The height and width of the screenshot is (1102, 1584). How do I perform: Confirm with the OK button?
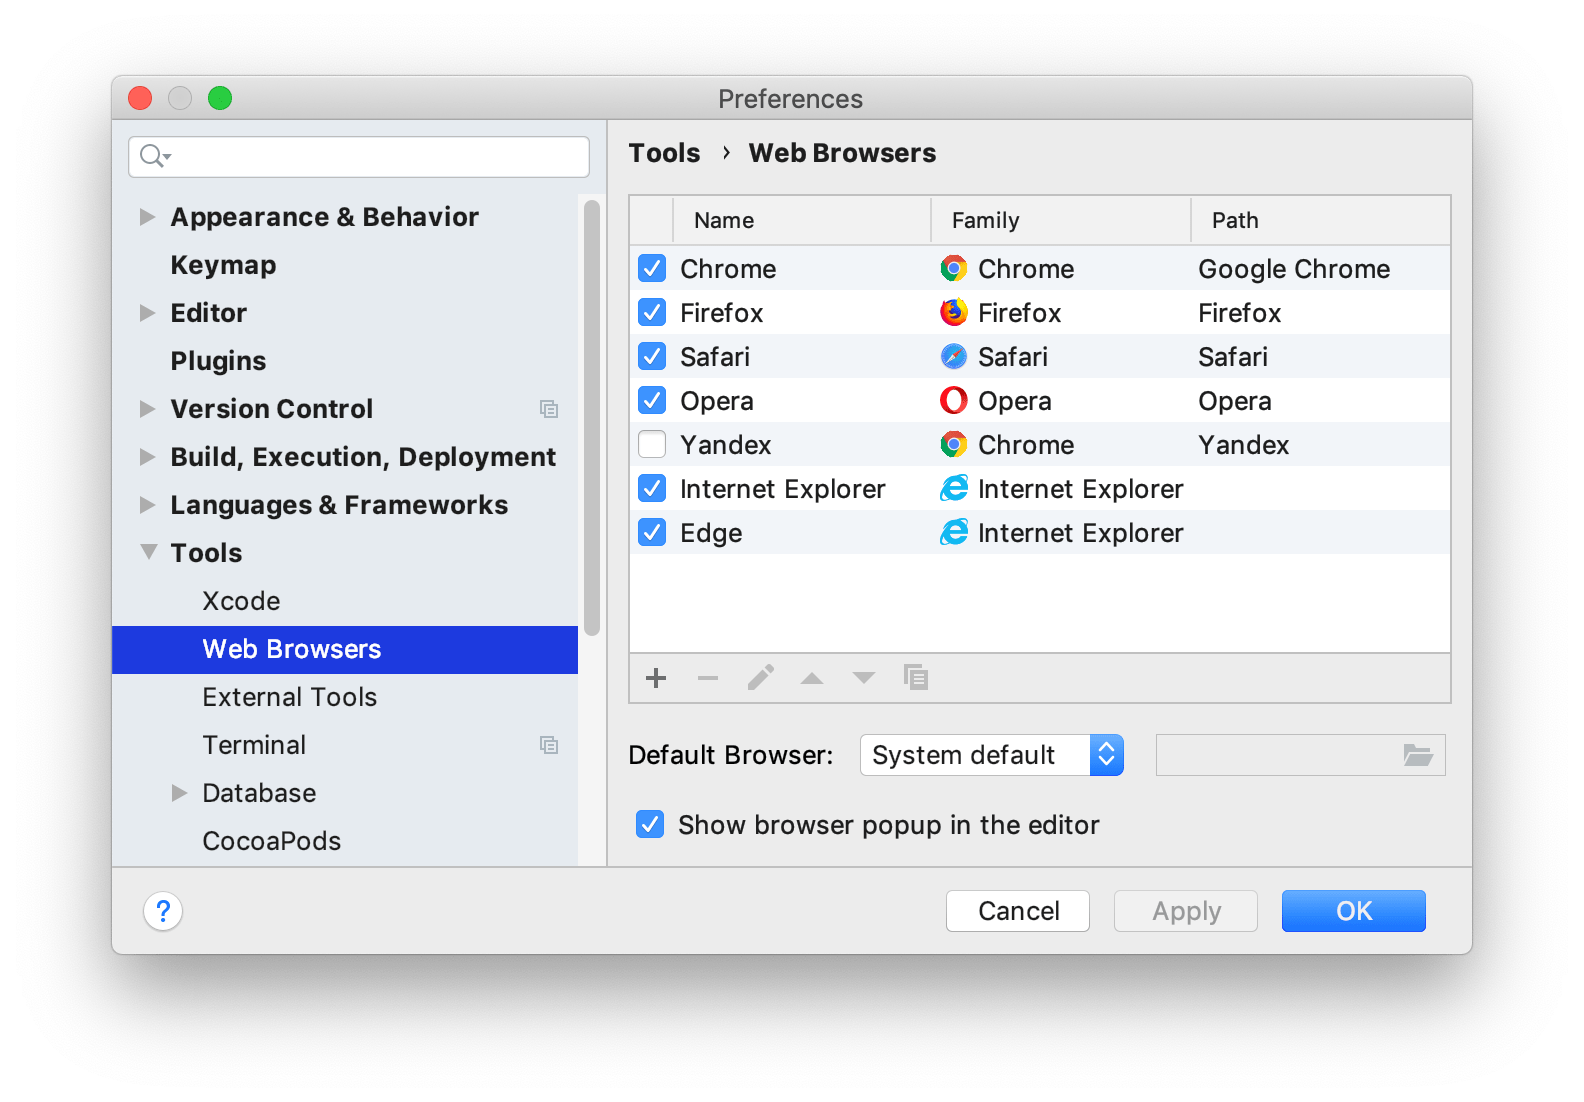coord(1354,911)
